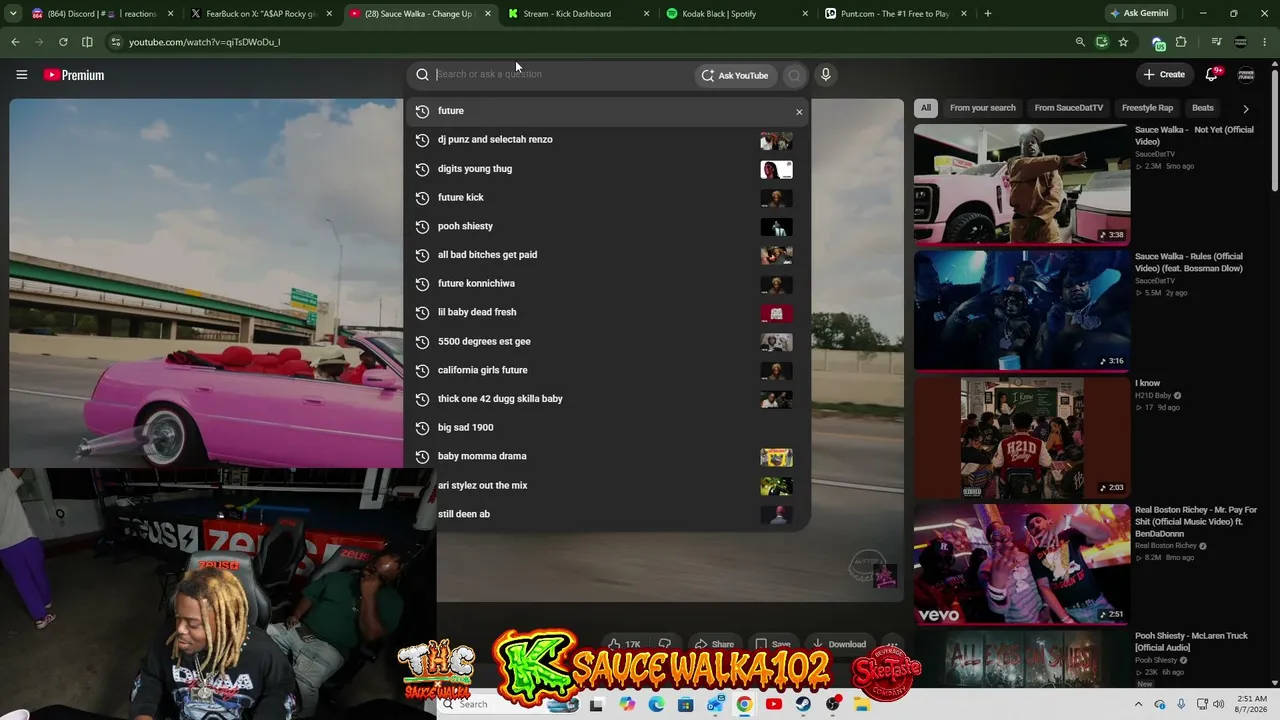The height and width of the screenshot is (720, 1280).
Task: Click the Chrome address bar URL
Action: tap(205, 42)
